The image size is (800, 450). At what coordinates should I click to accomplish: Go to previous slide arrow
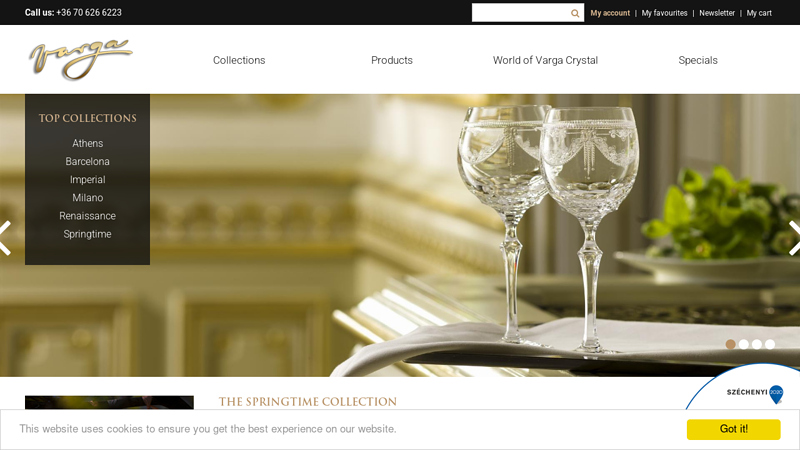pyautogui.click(x=5, y=238)
